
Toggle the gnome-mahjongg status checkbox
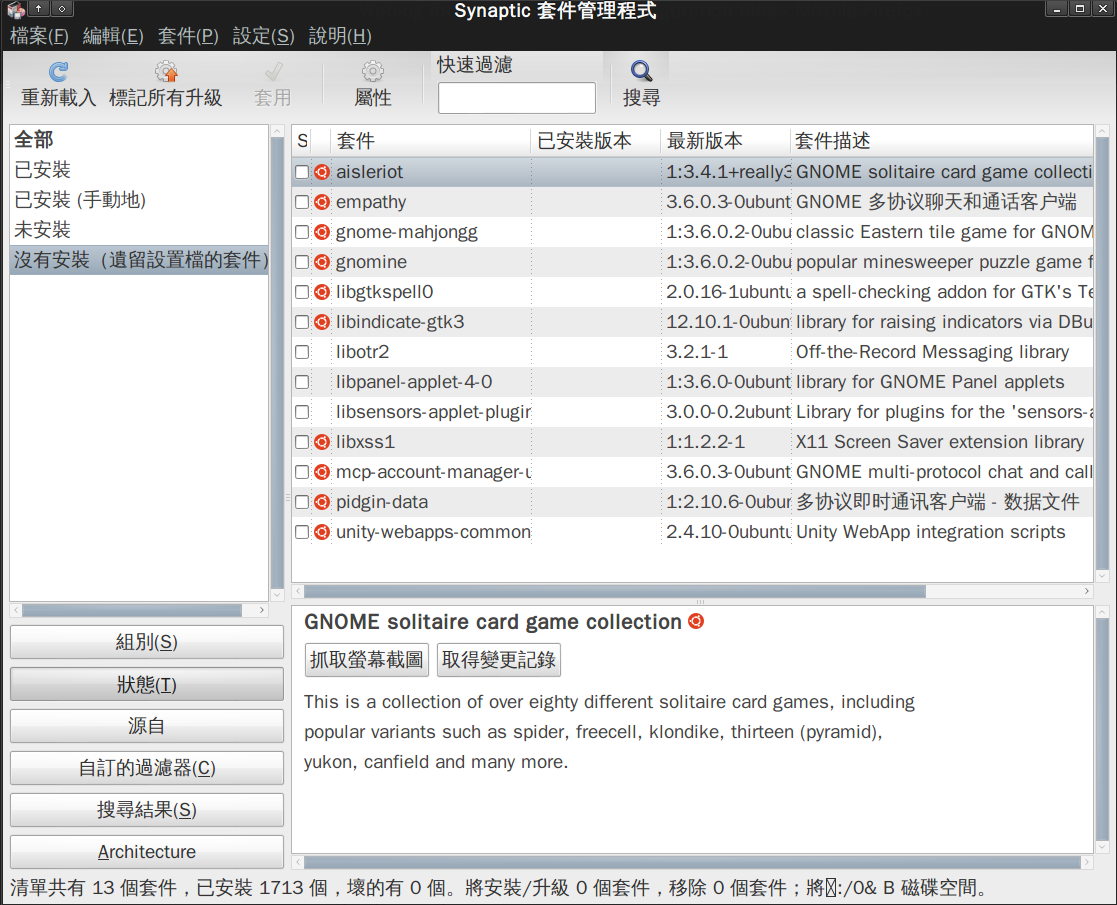(x=302, y=232)
